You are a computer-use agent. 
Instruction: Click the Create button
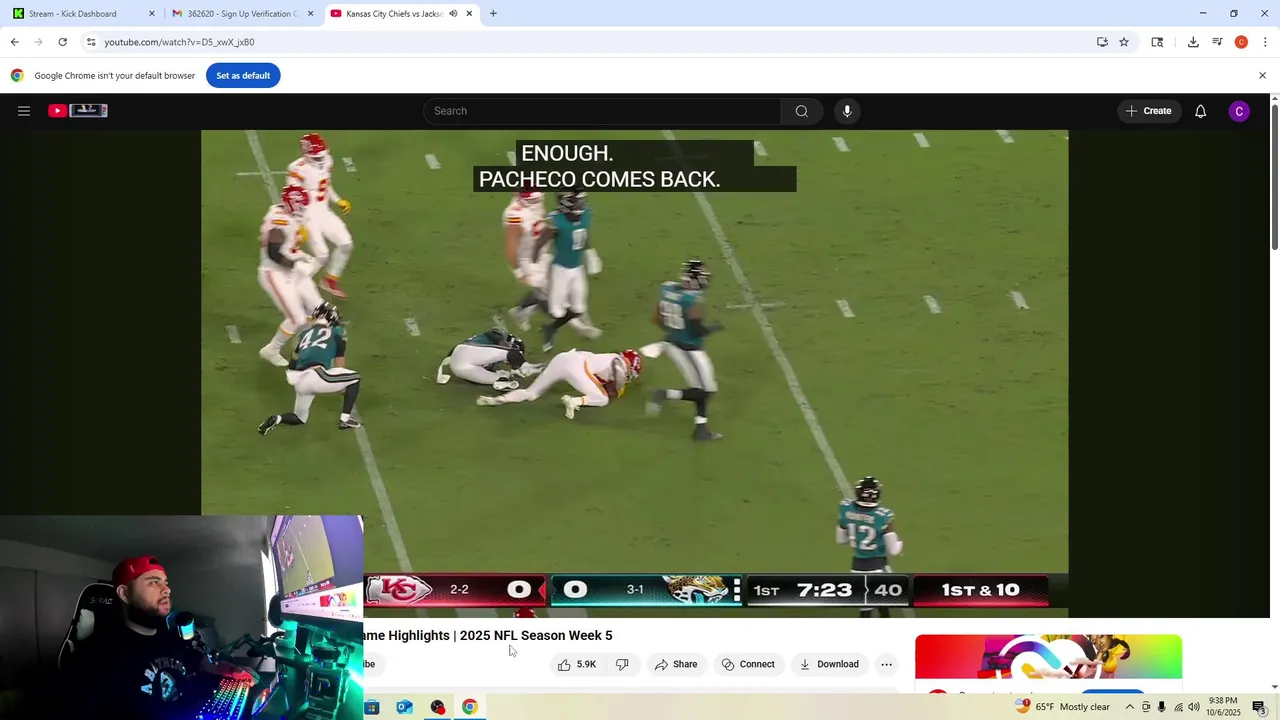click(x=1148, y=111)
